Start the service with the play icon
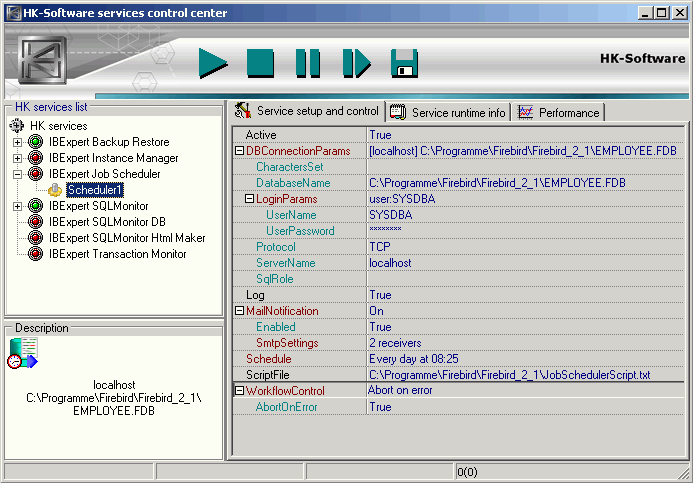 pyautogui.click(x=213, y=63)
